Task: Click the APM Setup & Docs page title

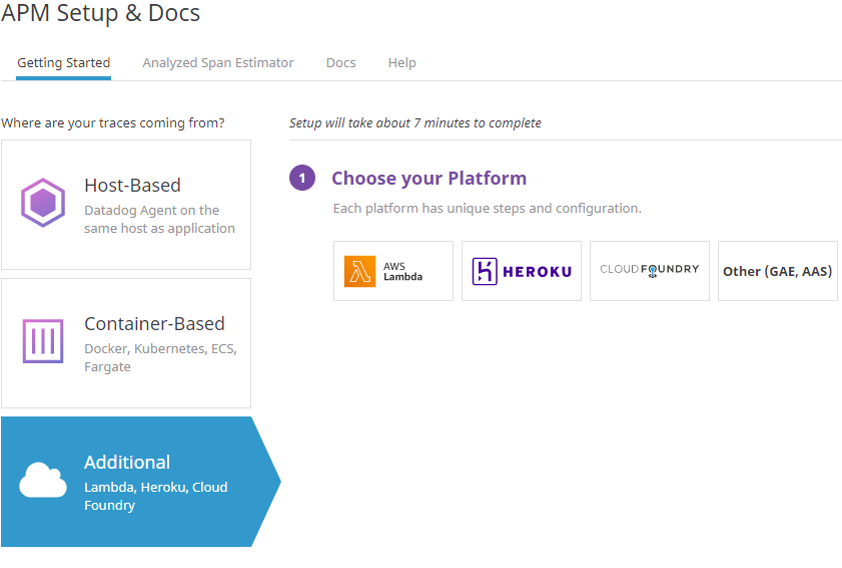Action: point(101,14)
